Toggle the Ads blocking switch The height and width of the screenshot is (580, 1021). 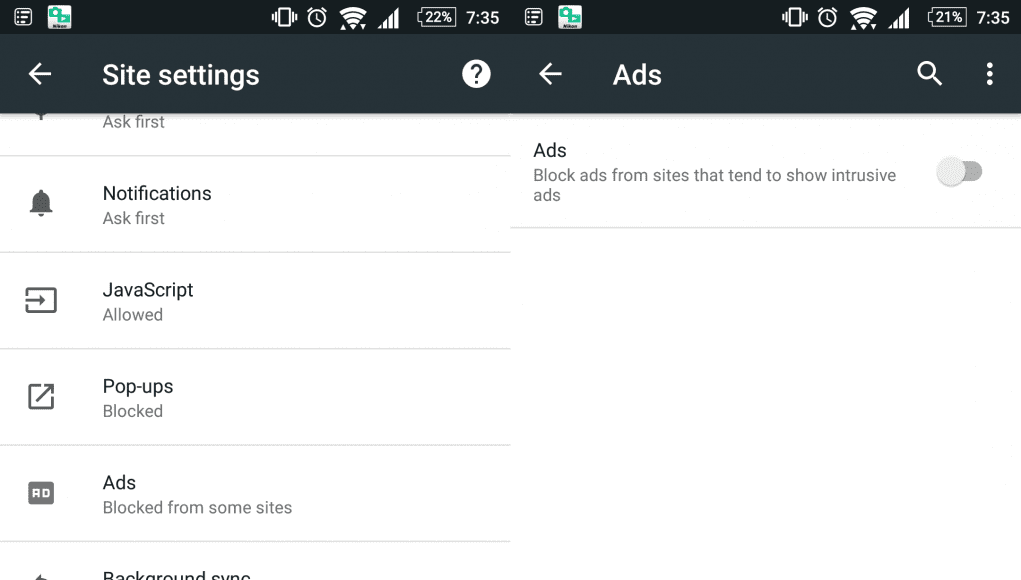click(x=959, y=172)
